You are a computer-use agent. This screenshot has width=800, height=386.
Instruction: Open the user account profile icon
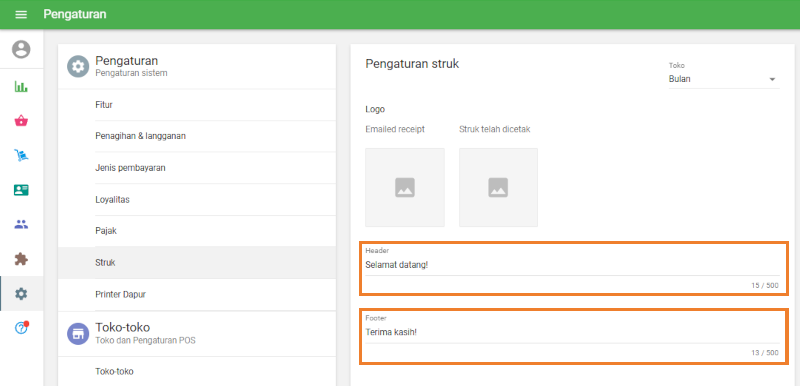pyautogui.click(x=21, y=49)
